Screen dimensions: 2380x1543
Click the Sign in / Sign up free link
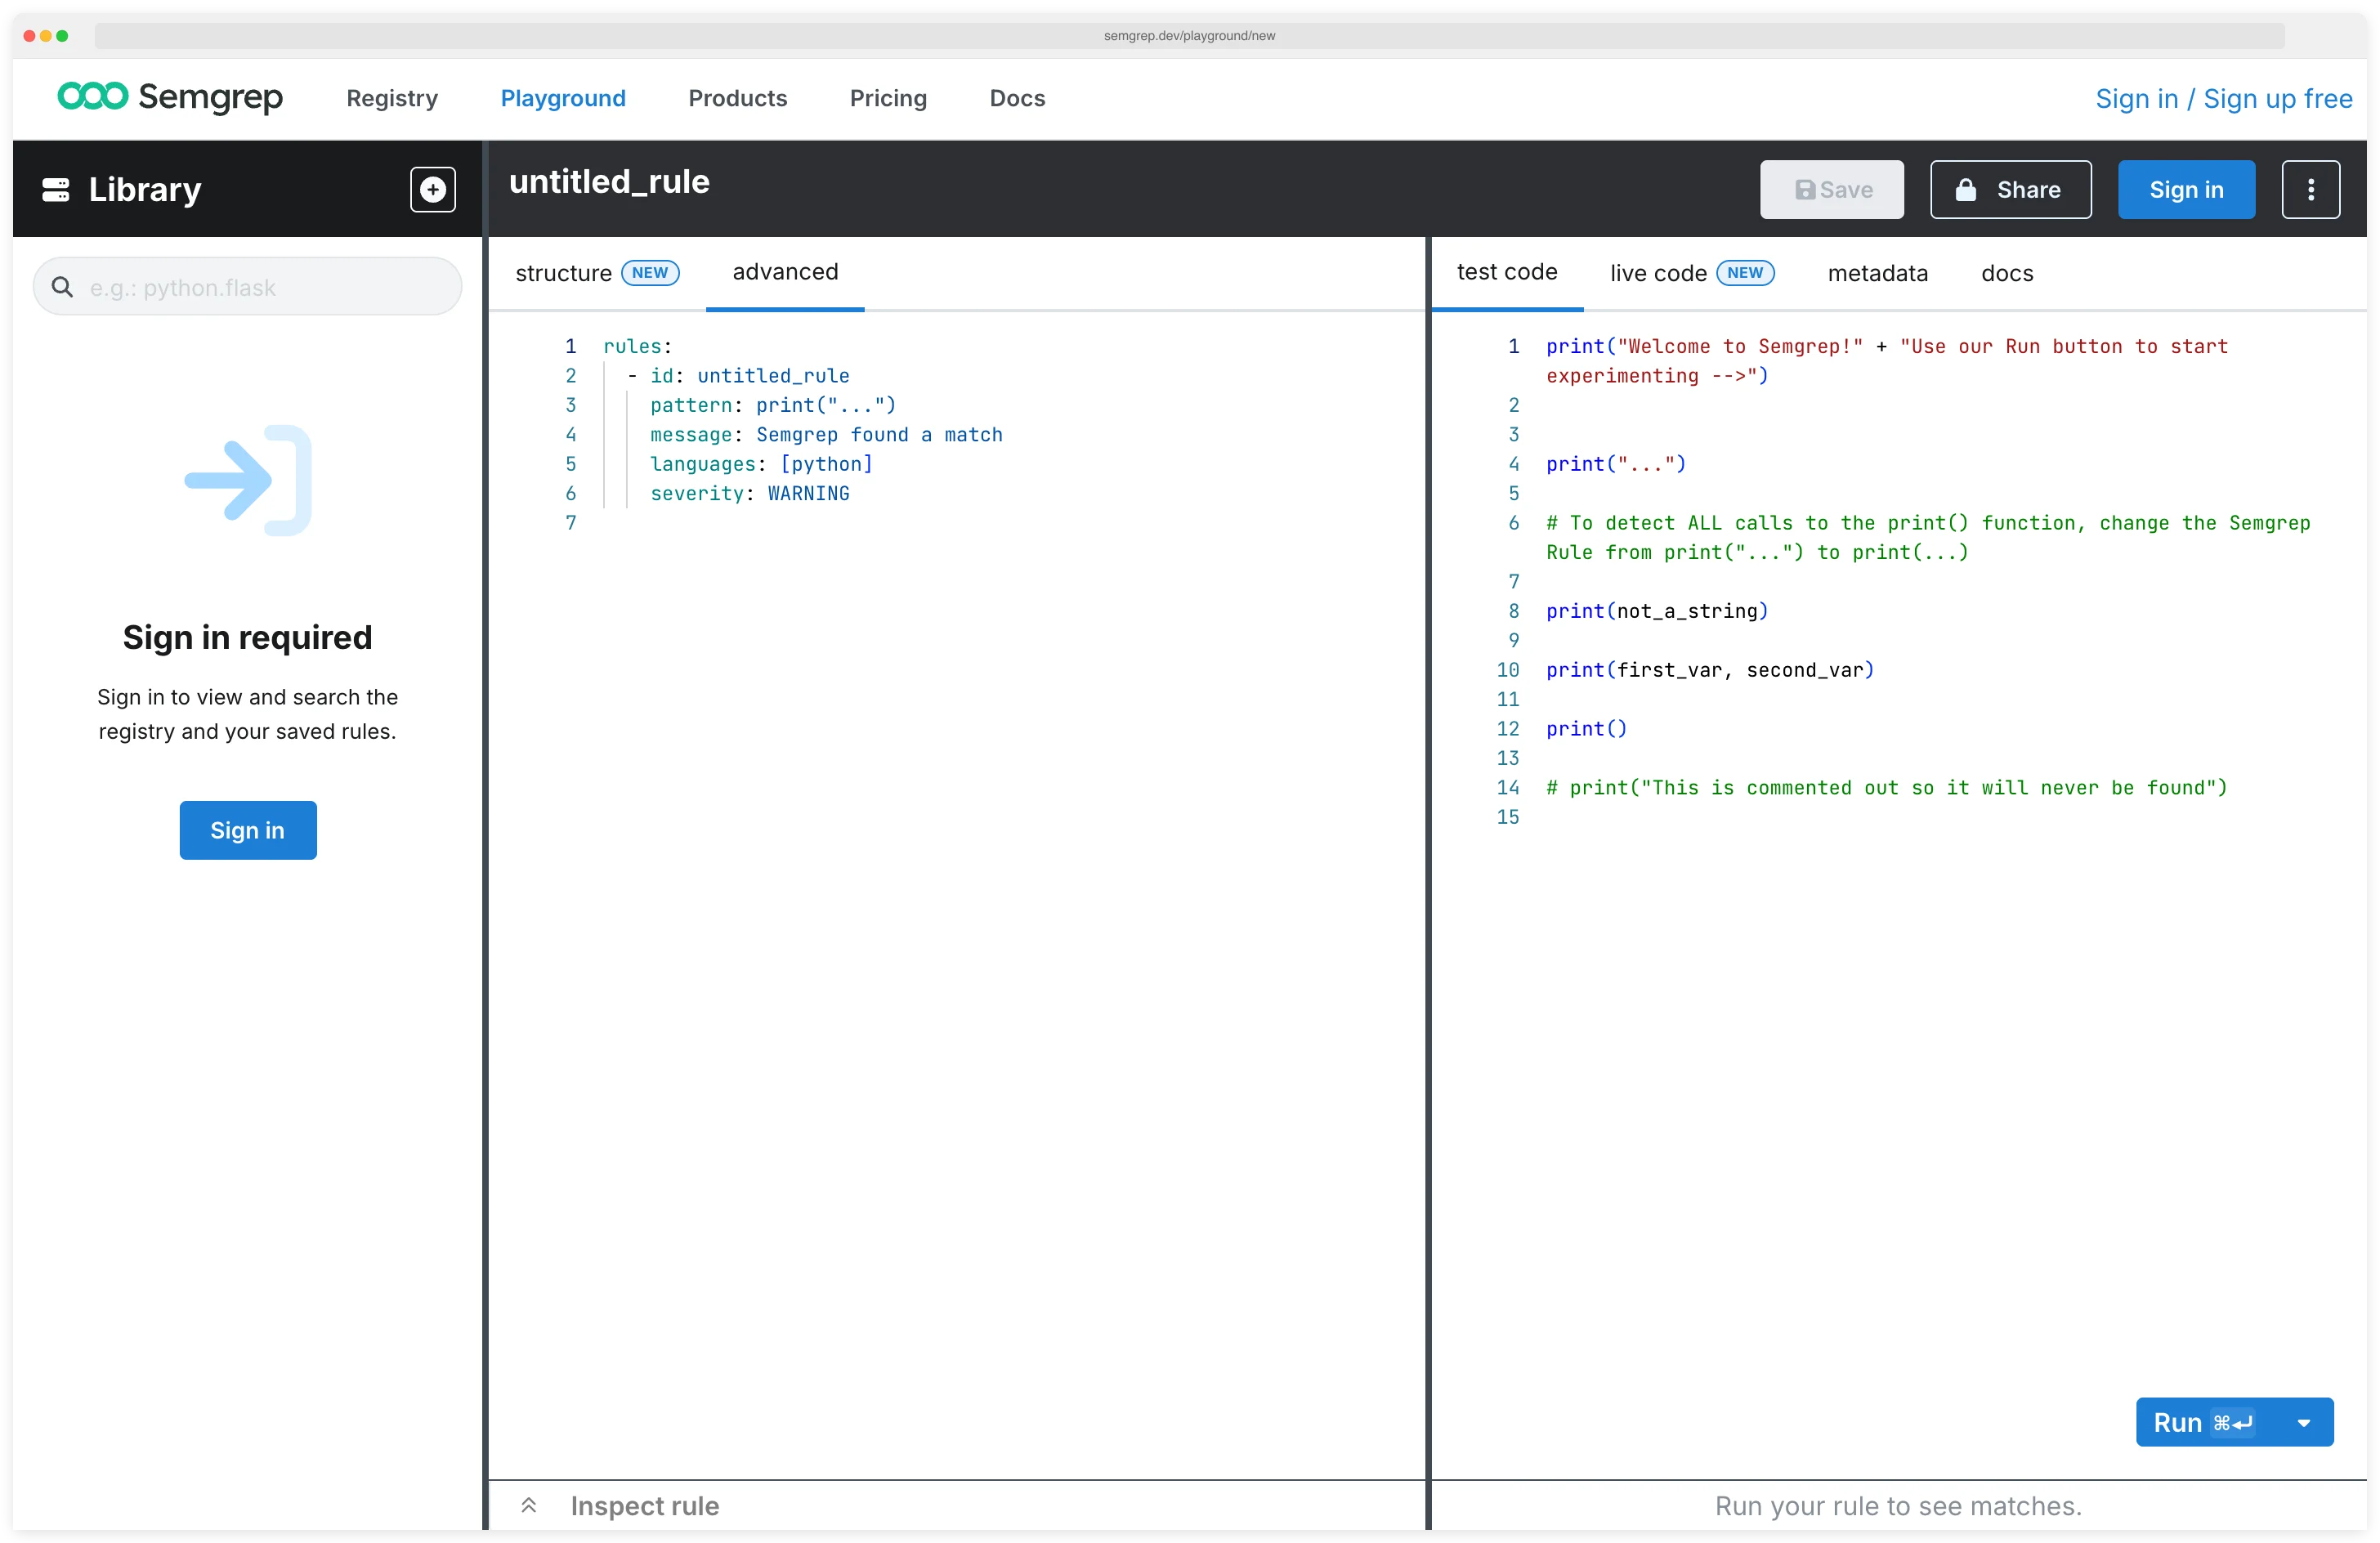(x=2223, y=98)
